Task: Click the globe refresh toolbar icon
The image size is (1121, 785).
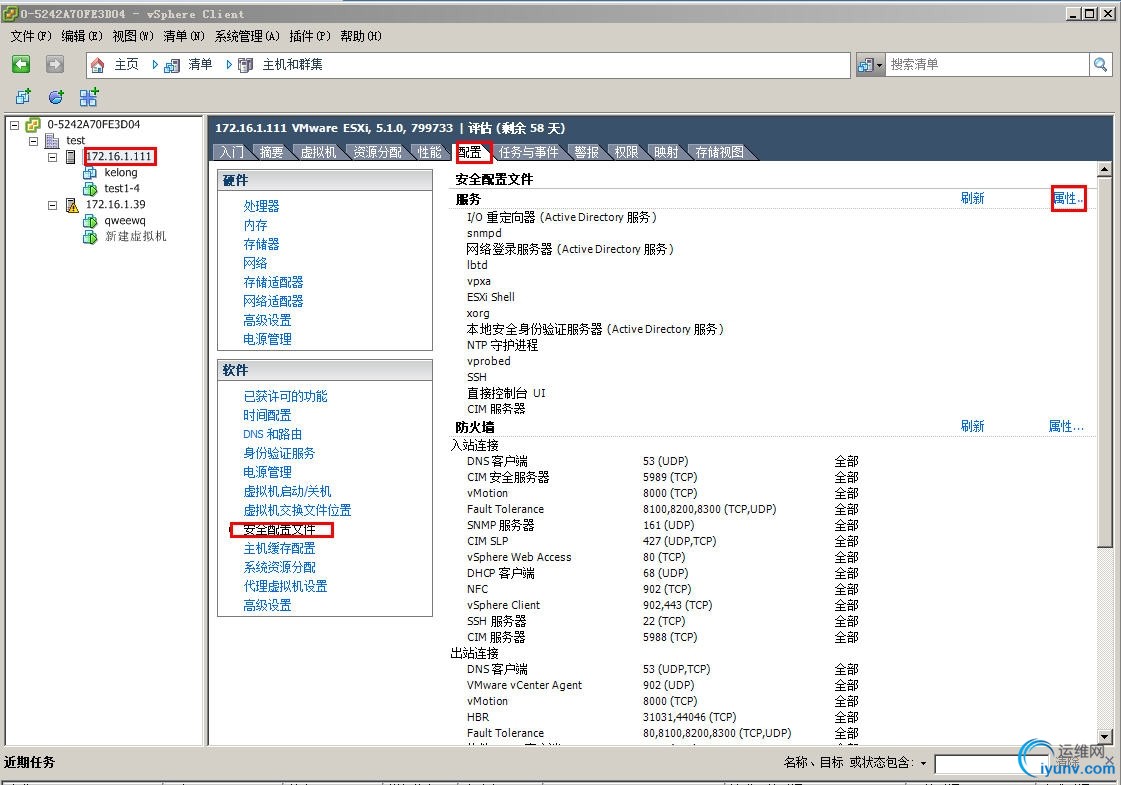Action: 56,97
